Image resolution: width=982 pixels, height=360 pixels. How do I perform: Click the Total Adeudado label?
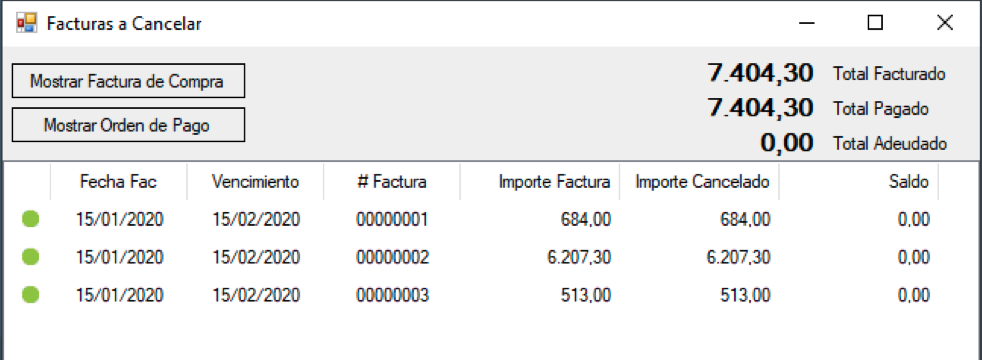890,143
